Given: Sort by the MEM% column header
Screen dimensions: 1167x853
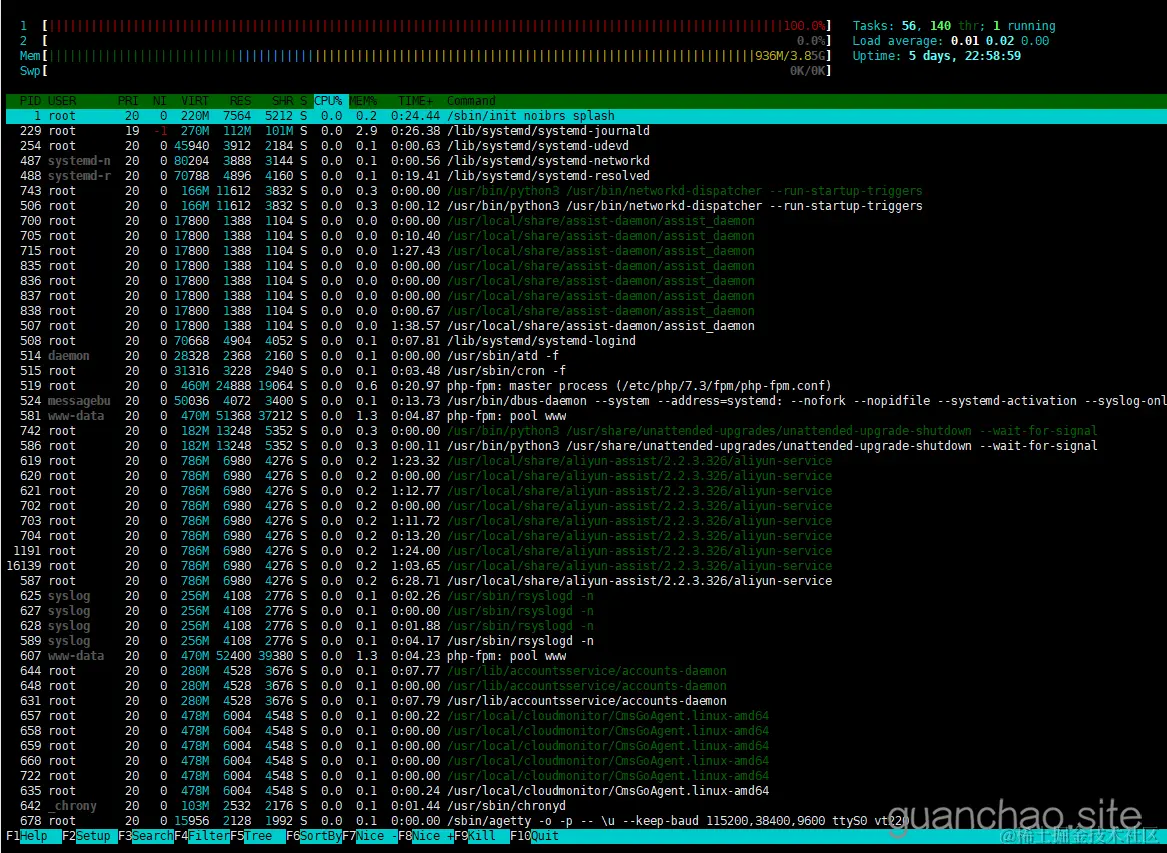Looking at the screenshot, I should pos(363,100).
